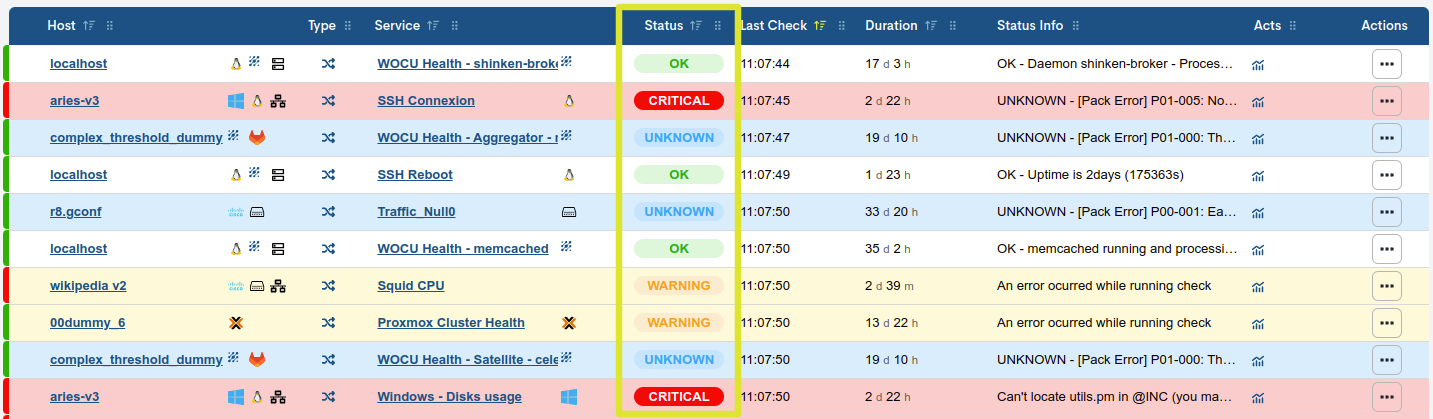Click the Acts column grip handle icon
The height and width of the screenshot is (419, 1433).
point(1293,26)
